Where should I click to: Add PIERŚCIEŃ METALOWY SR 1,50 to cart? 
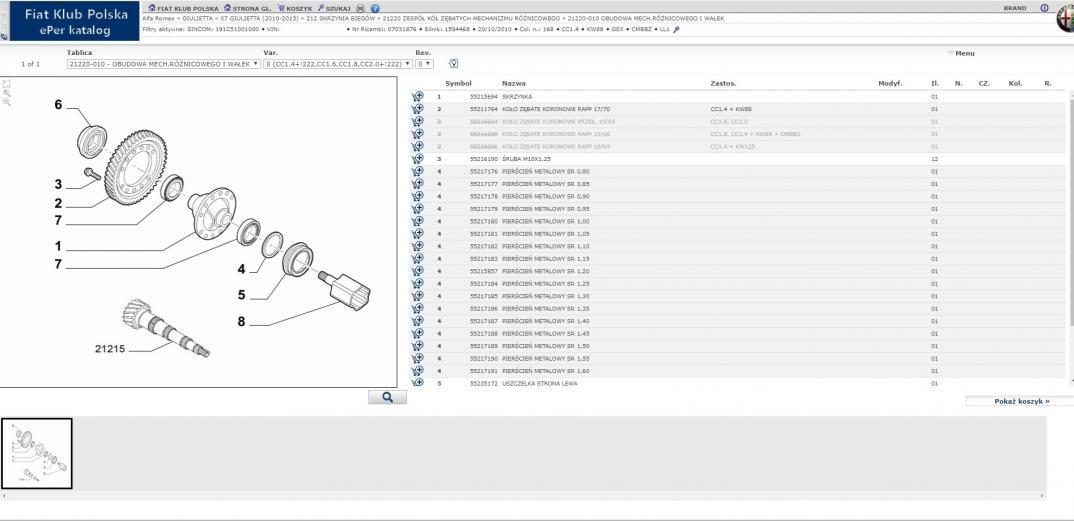417,346
